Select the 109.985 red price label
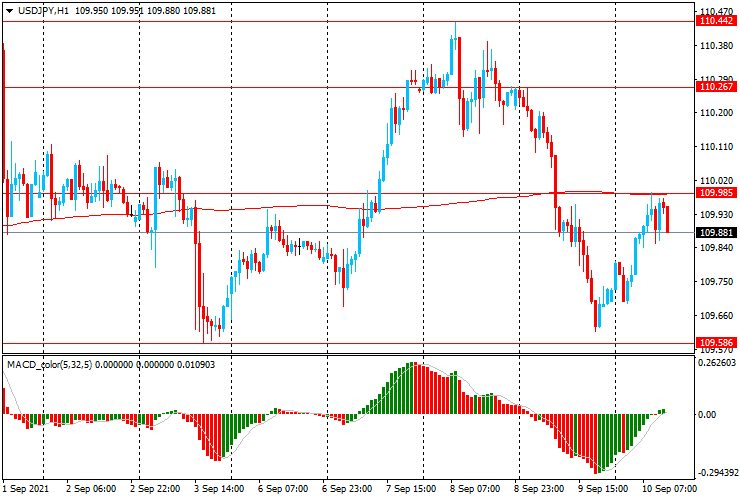The image size is (740, 500). pyautogui.click(x=716, y=193)
